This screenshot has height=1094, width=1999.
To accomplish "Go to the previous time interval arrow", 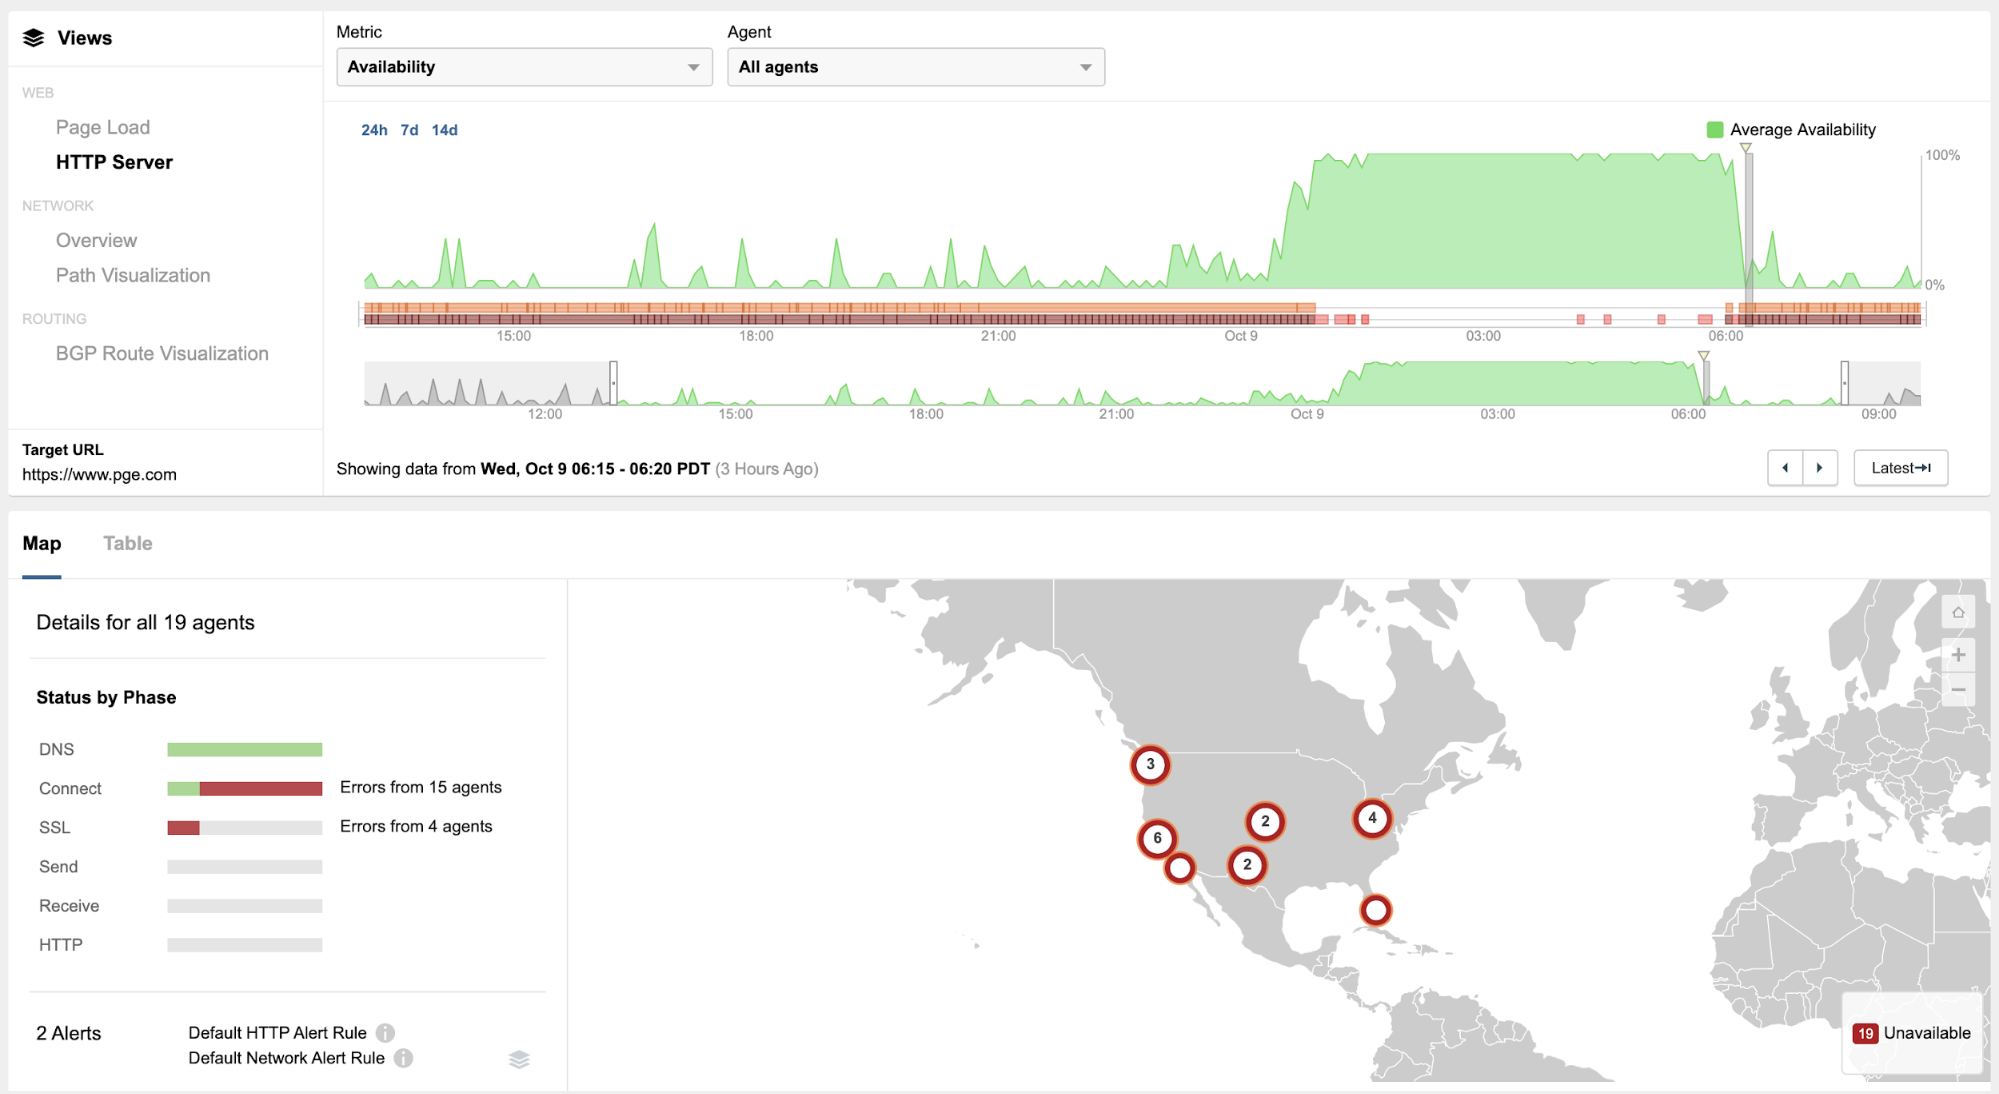I will click(x=1785, y=468).
